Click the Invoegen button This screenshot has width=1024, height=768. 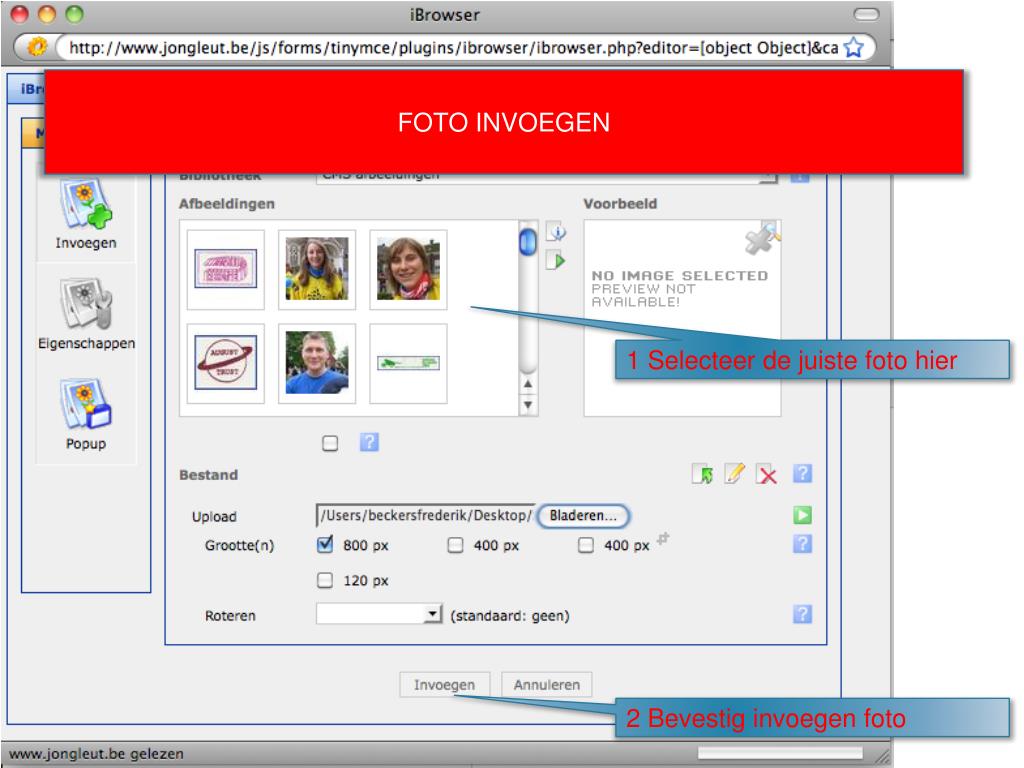[x=445, y=684]
